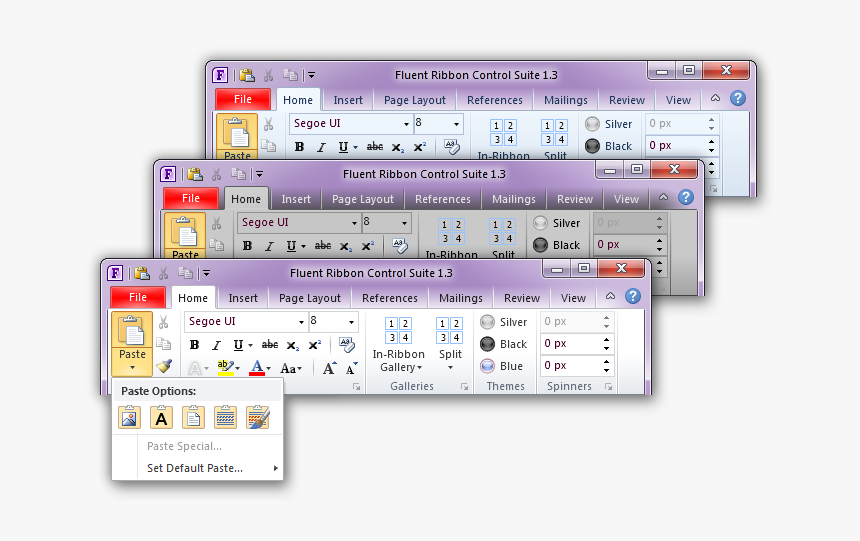Switch to Insert tab in front window
860x541 pixels.
[x=243, y=298]
